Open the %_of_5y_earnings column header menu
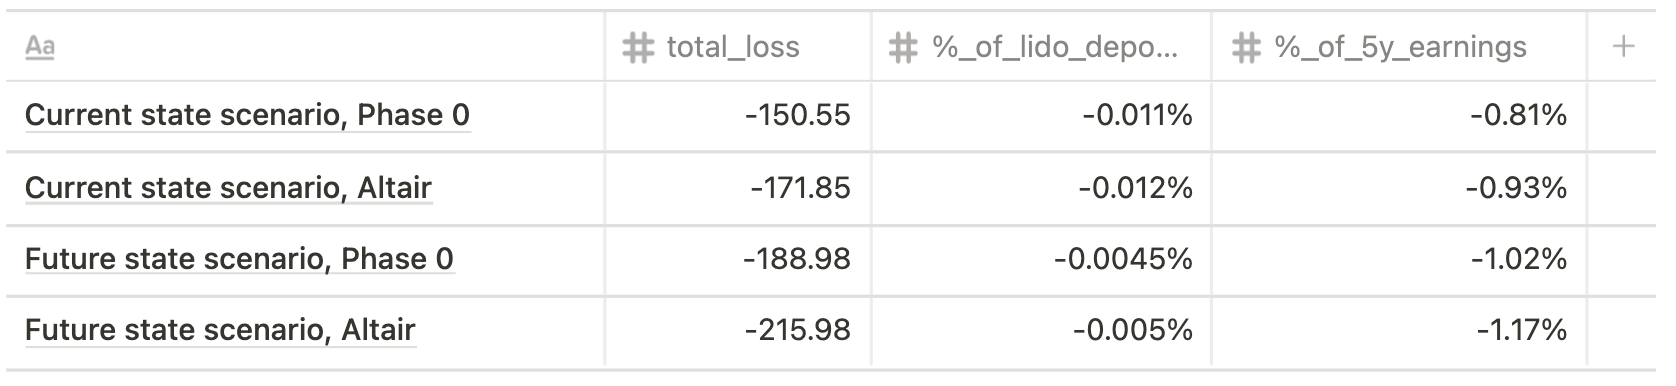The height and width of the screenshot is (386, 1676). 1399,47
